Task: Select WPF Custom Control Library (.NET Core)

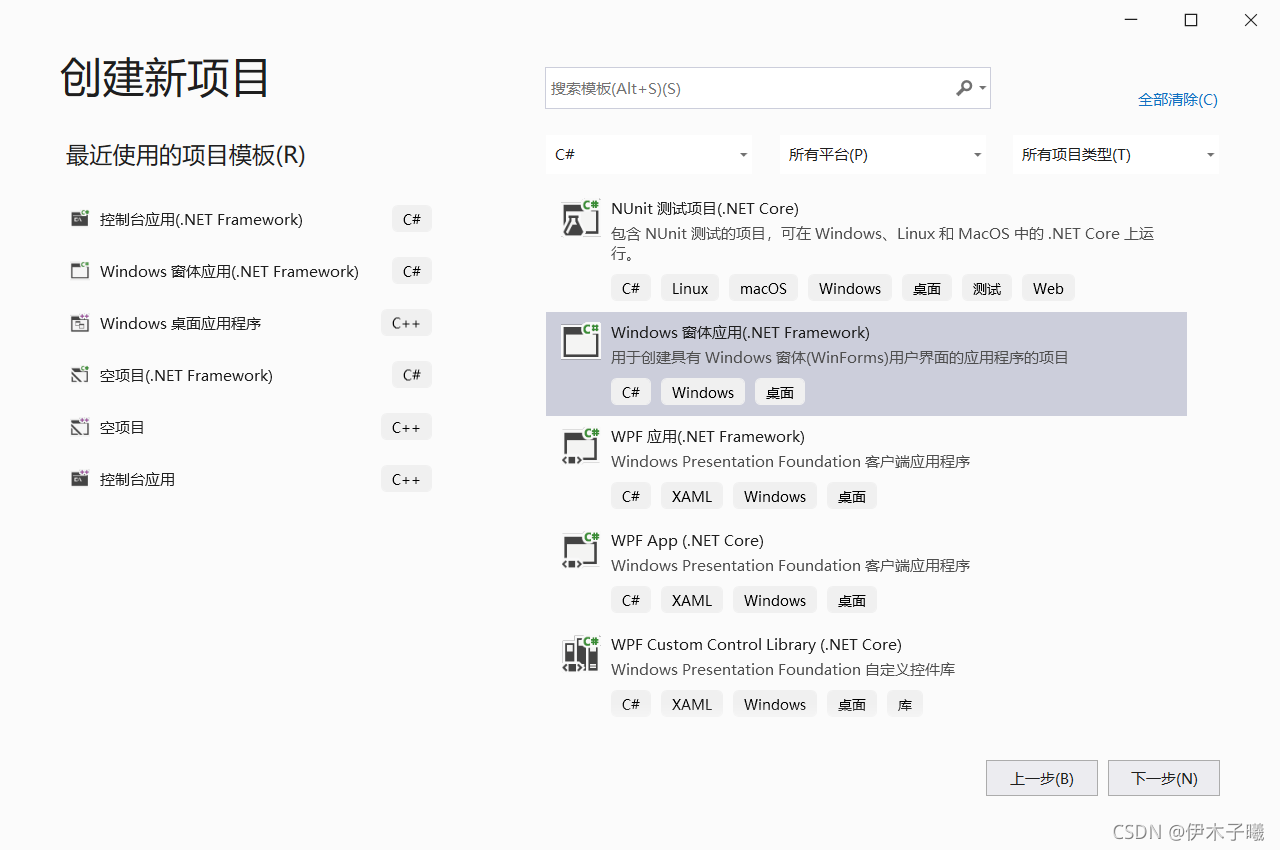Action: coord(756,645)
